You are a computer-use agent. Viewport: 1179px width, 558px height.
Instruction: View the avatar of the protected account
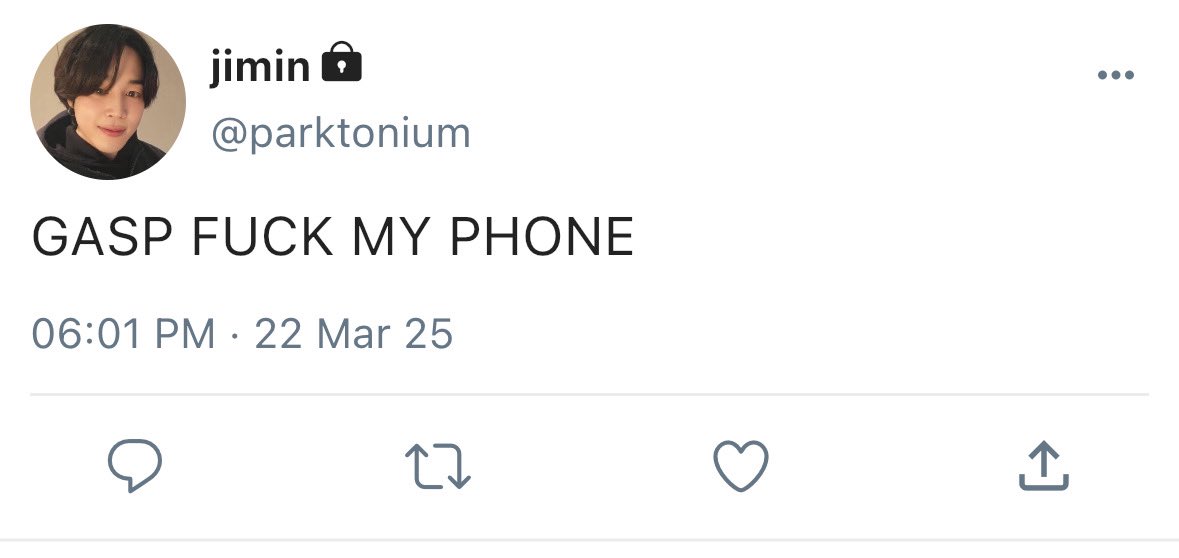click(x=108, y=102)
